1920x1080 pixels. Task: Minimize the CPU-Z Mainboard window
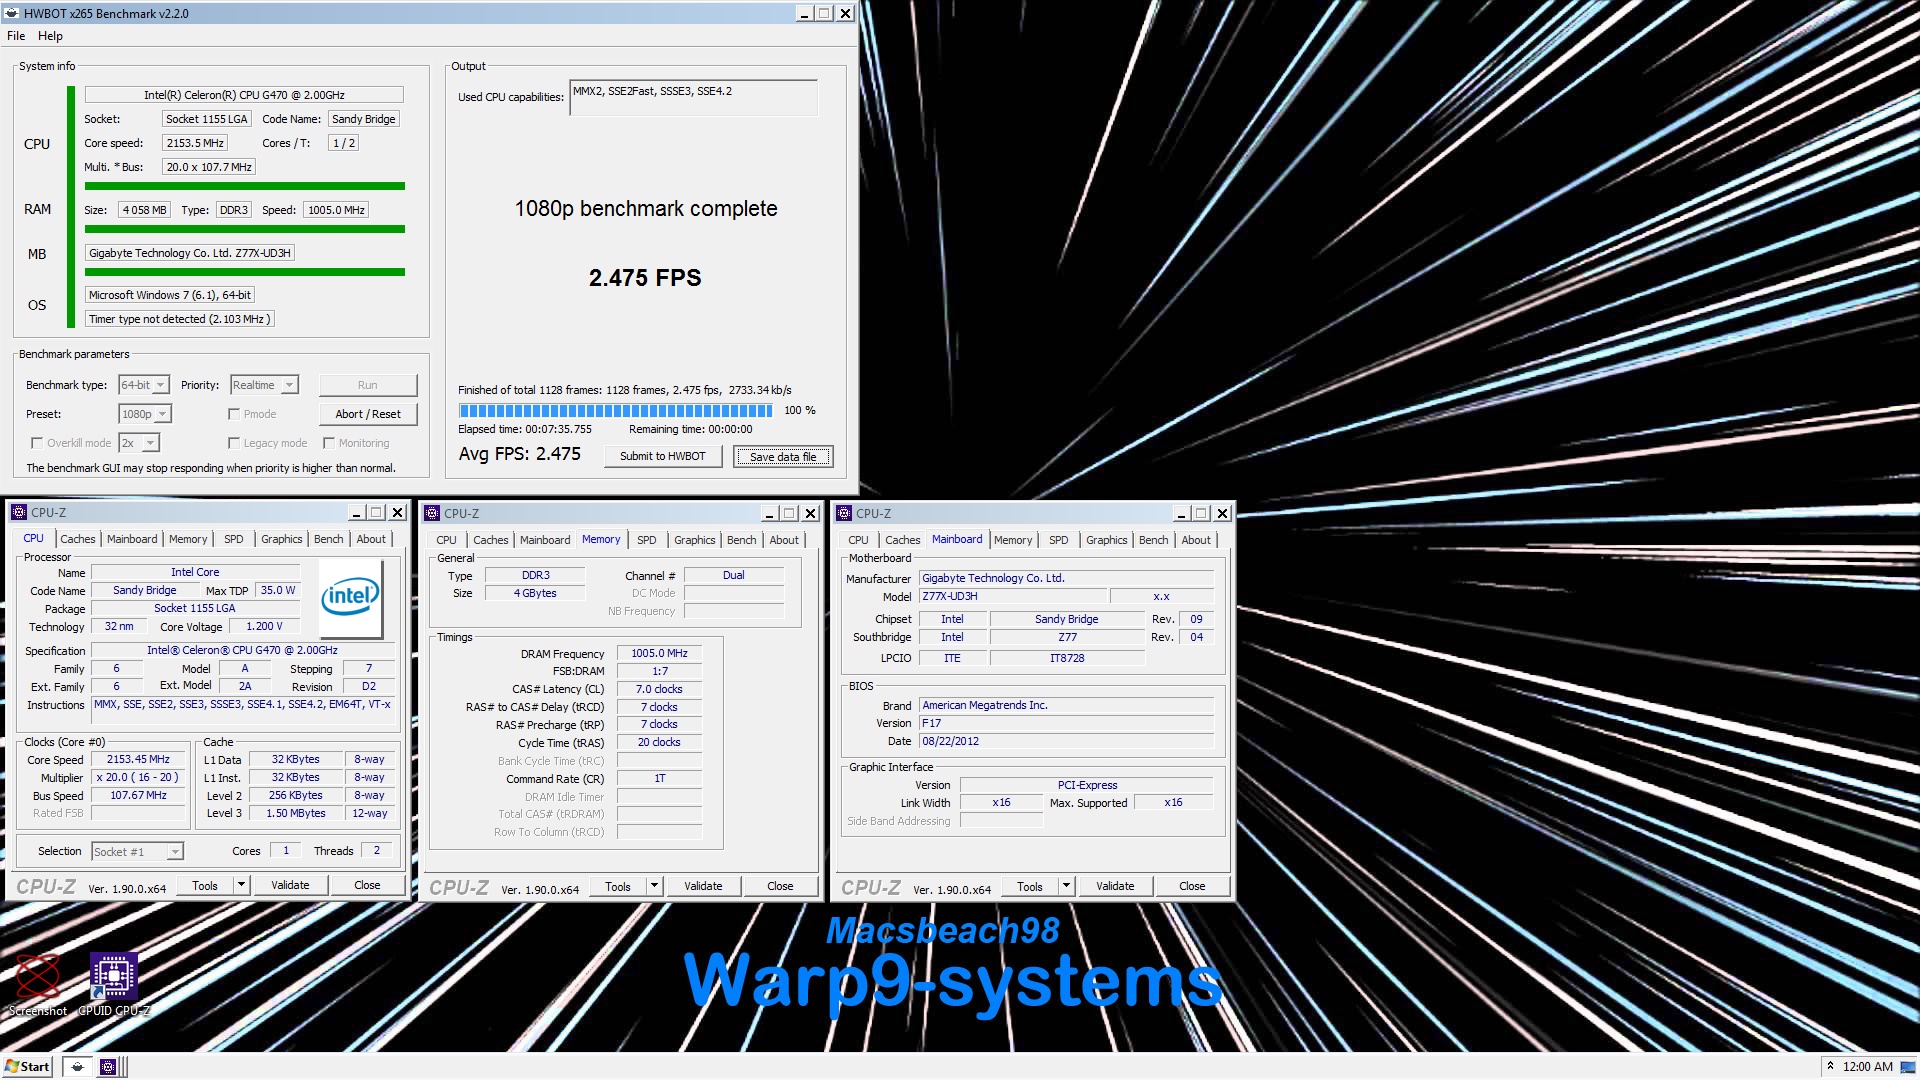coord(1181,513)
